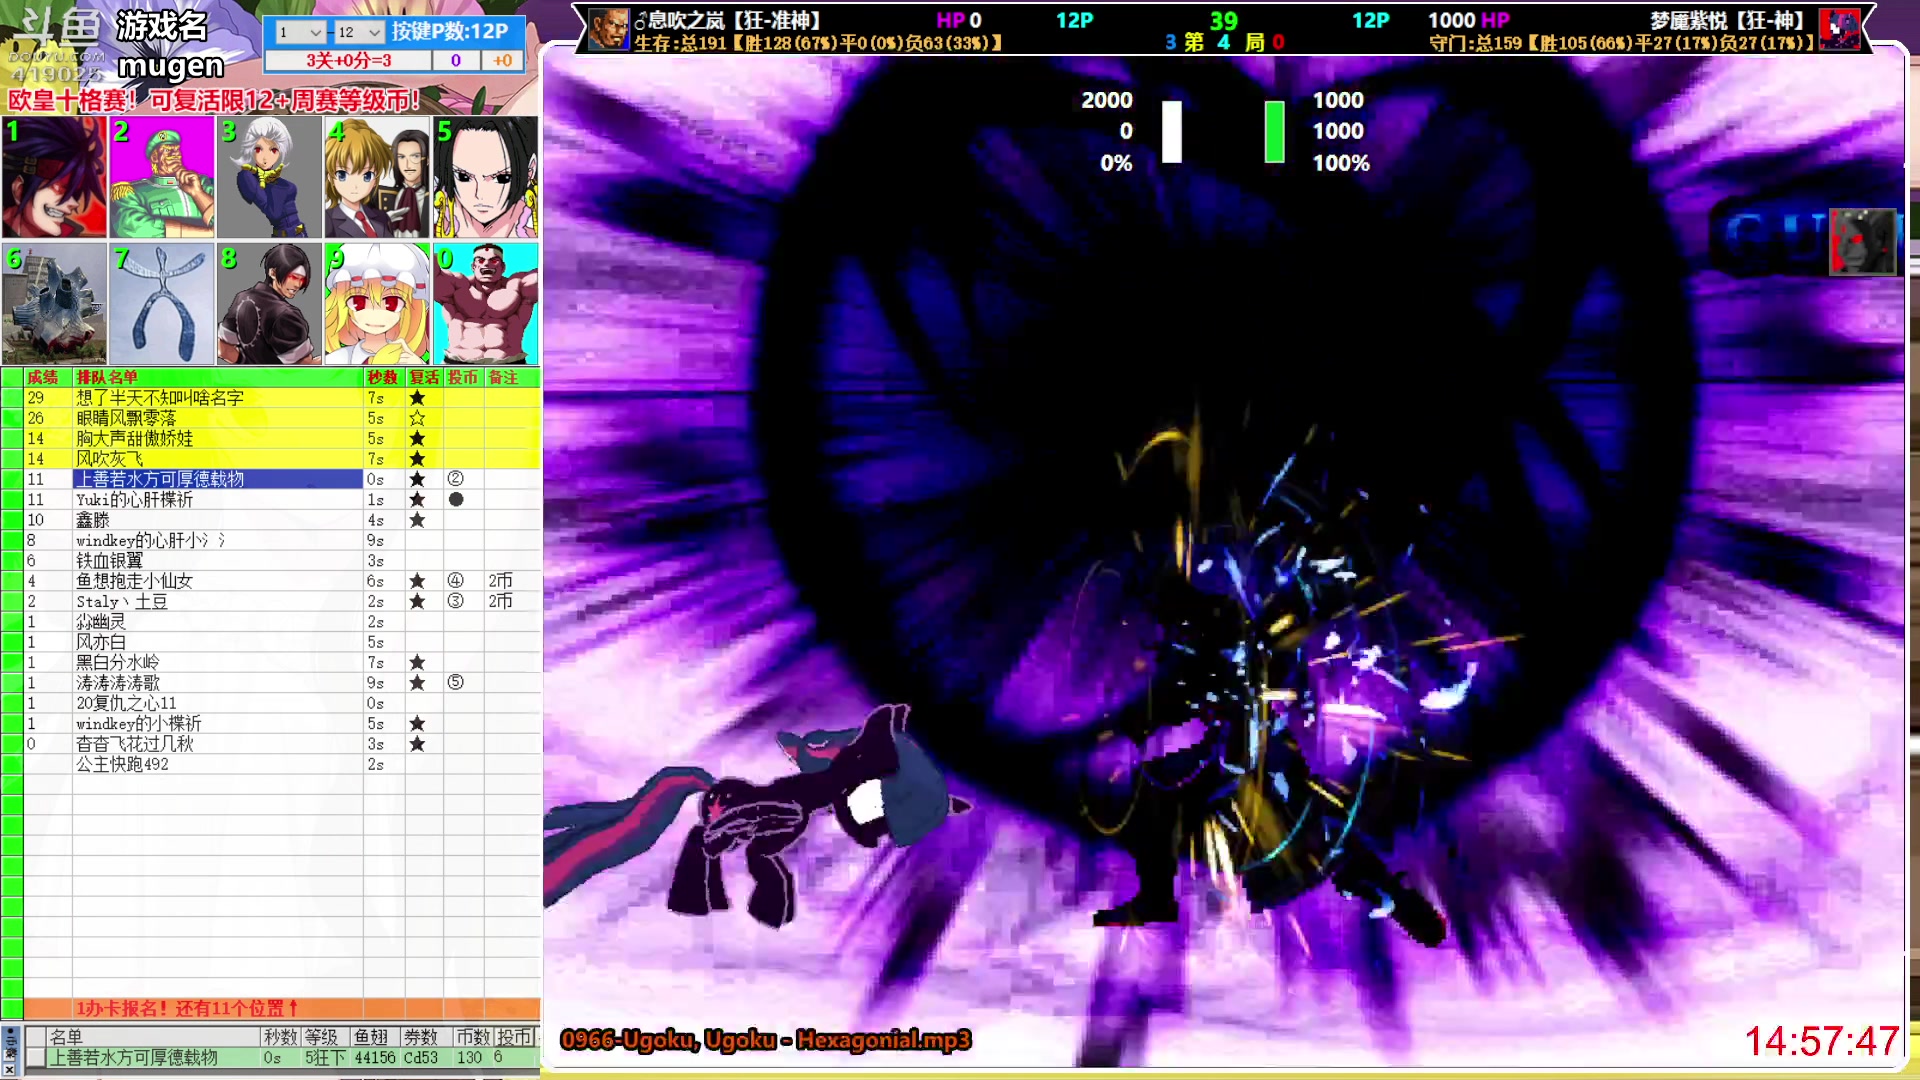Click the 3关+0分=3 score field
1920x1080 pixels.
click(348, 60)
